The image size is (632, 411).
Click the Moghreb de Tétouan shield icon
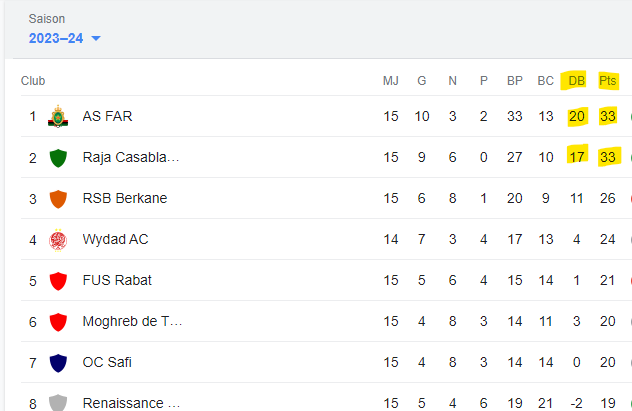[x=58, y=321]
